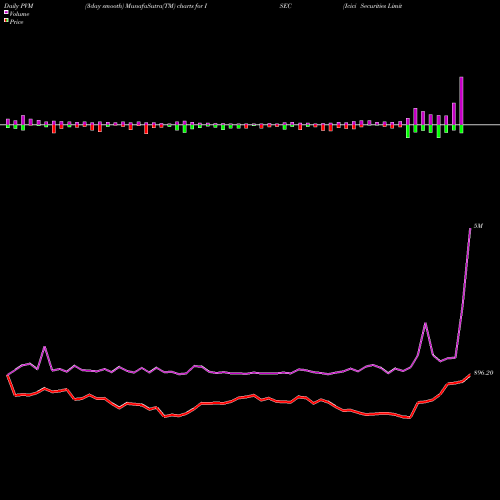The height and width of the screenshot is (500, 500).
Task: Click the end point of the red price line
Action: [470, 375]
